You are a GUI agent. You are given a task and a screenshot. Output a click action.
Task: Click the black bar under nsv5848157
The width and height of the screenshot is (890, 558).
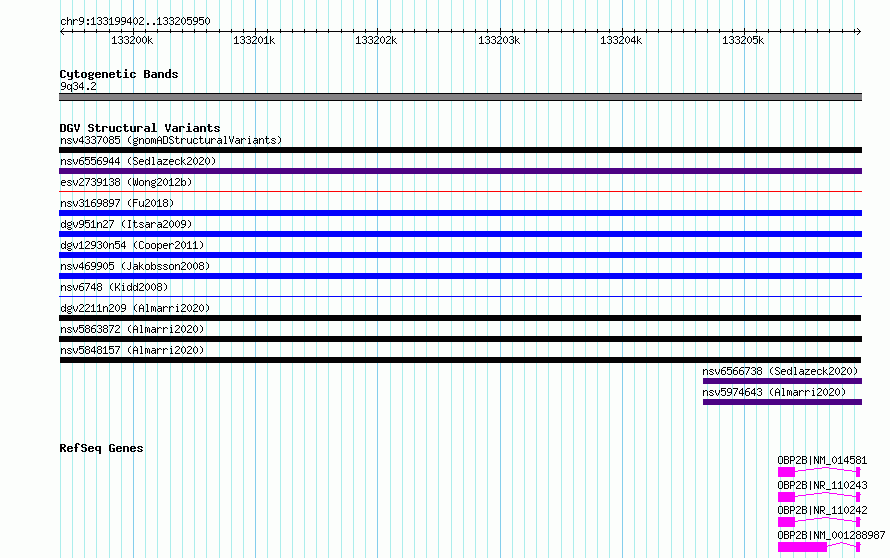460,360
